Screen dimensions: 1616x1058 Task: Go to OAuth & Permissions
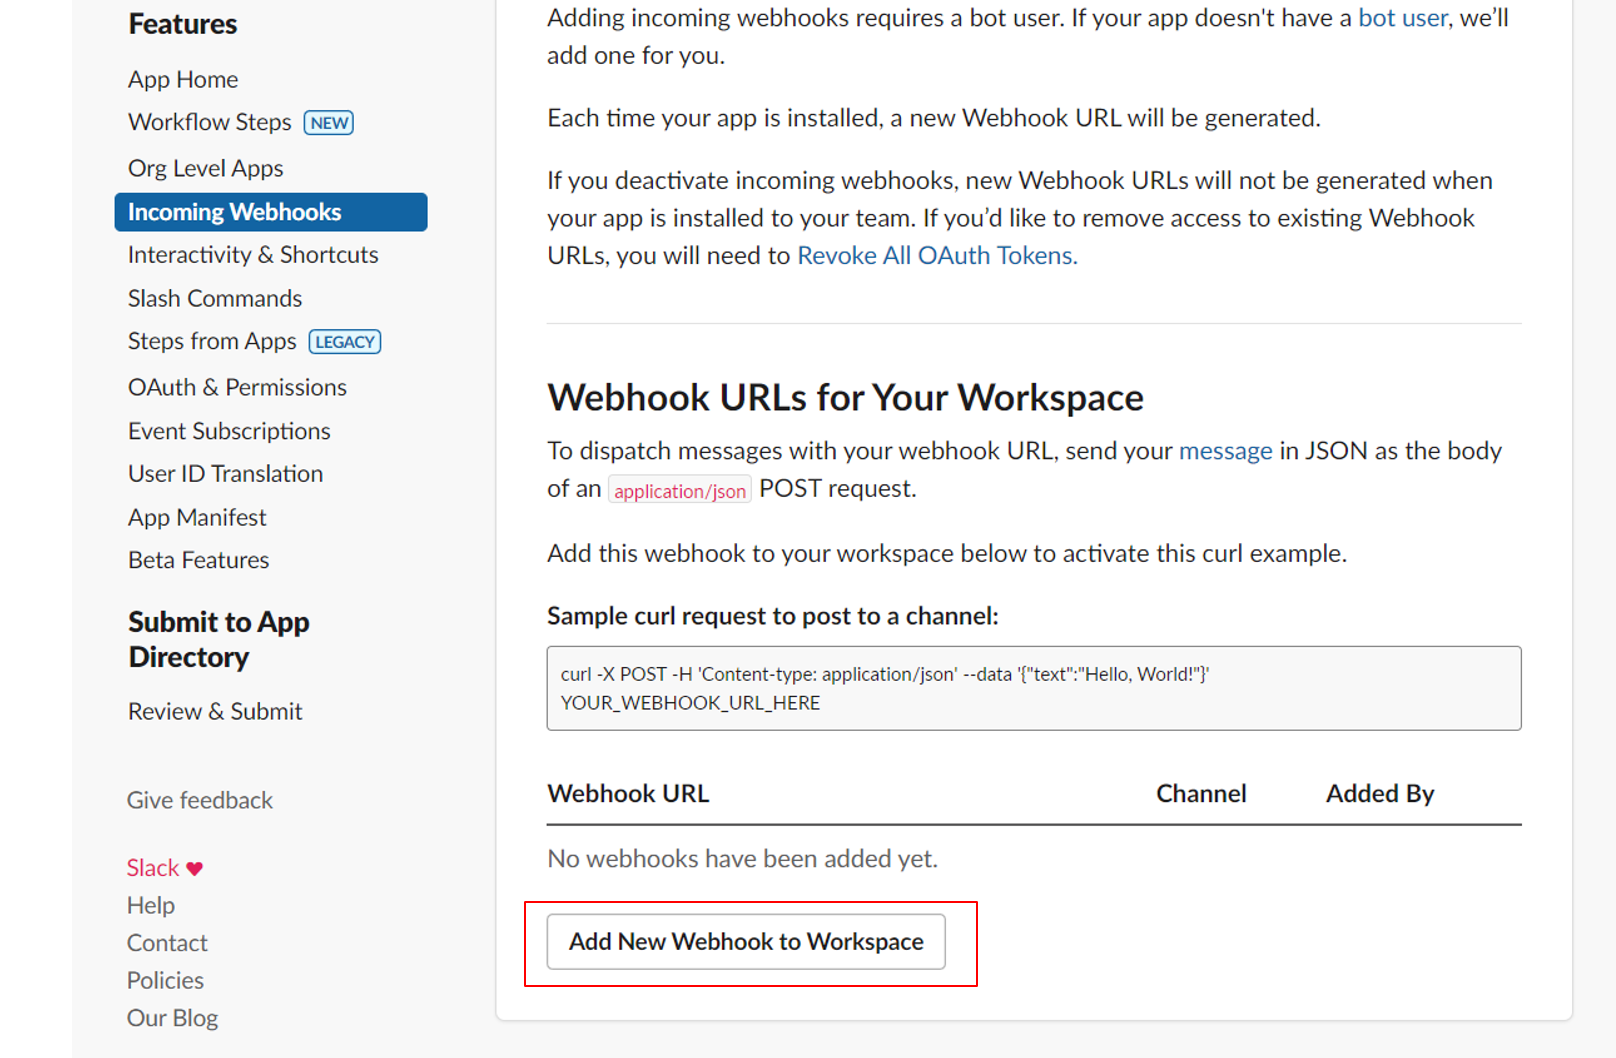point(237,387)
